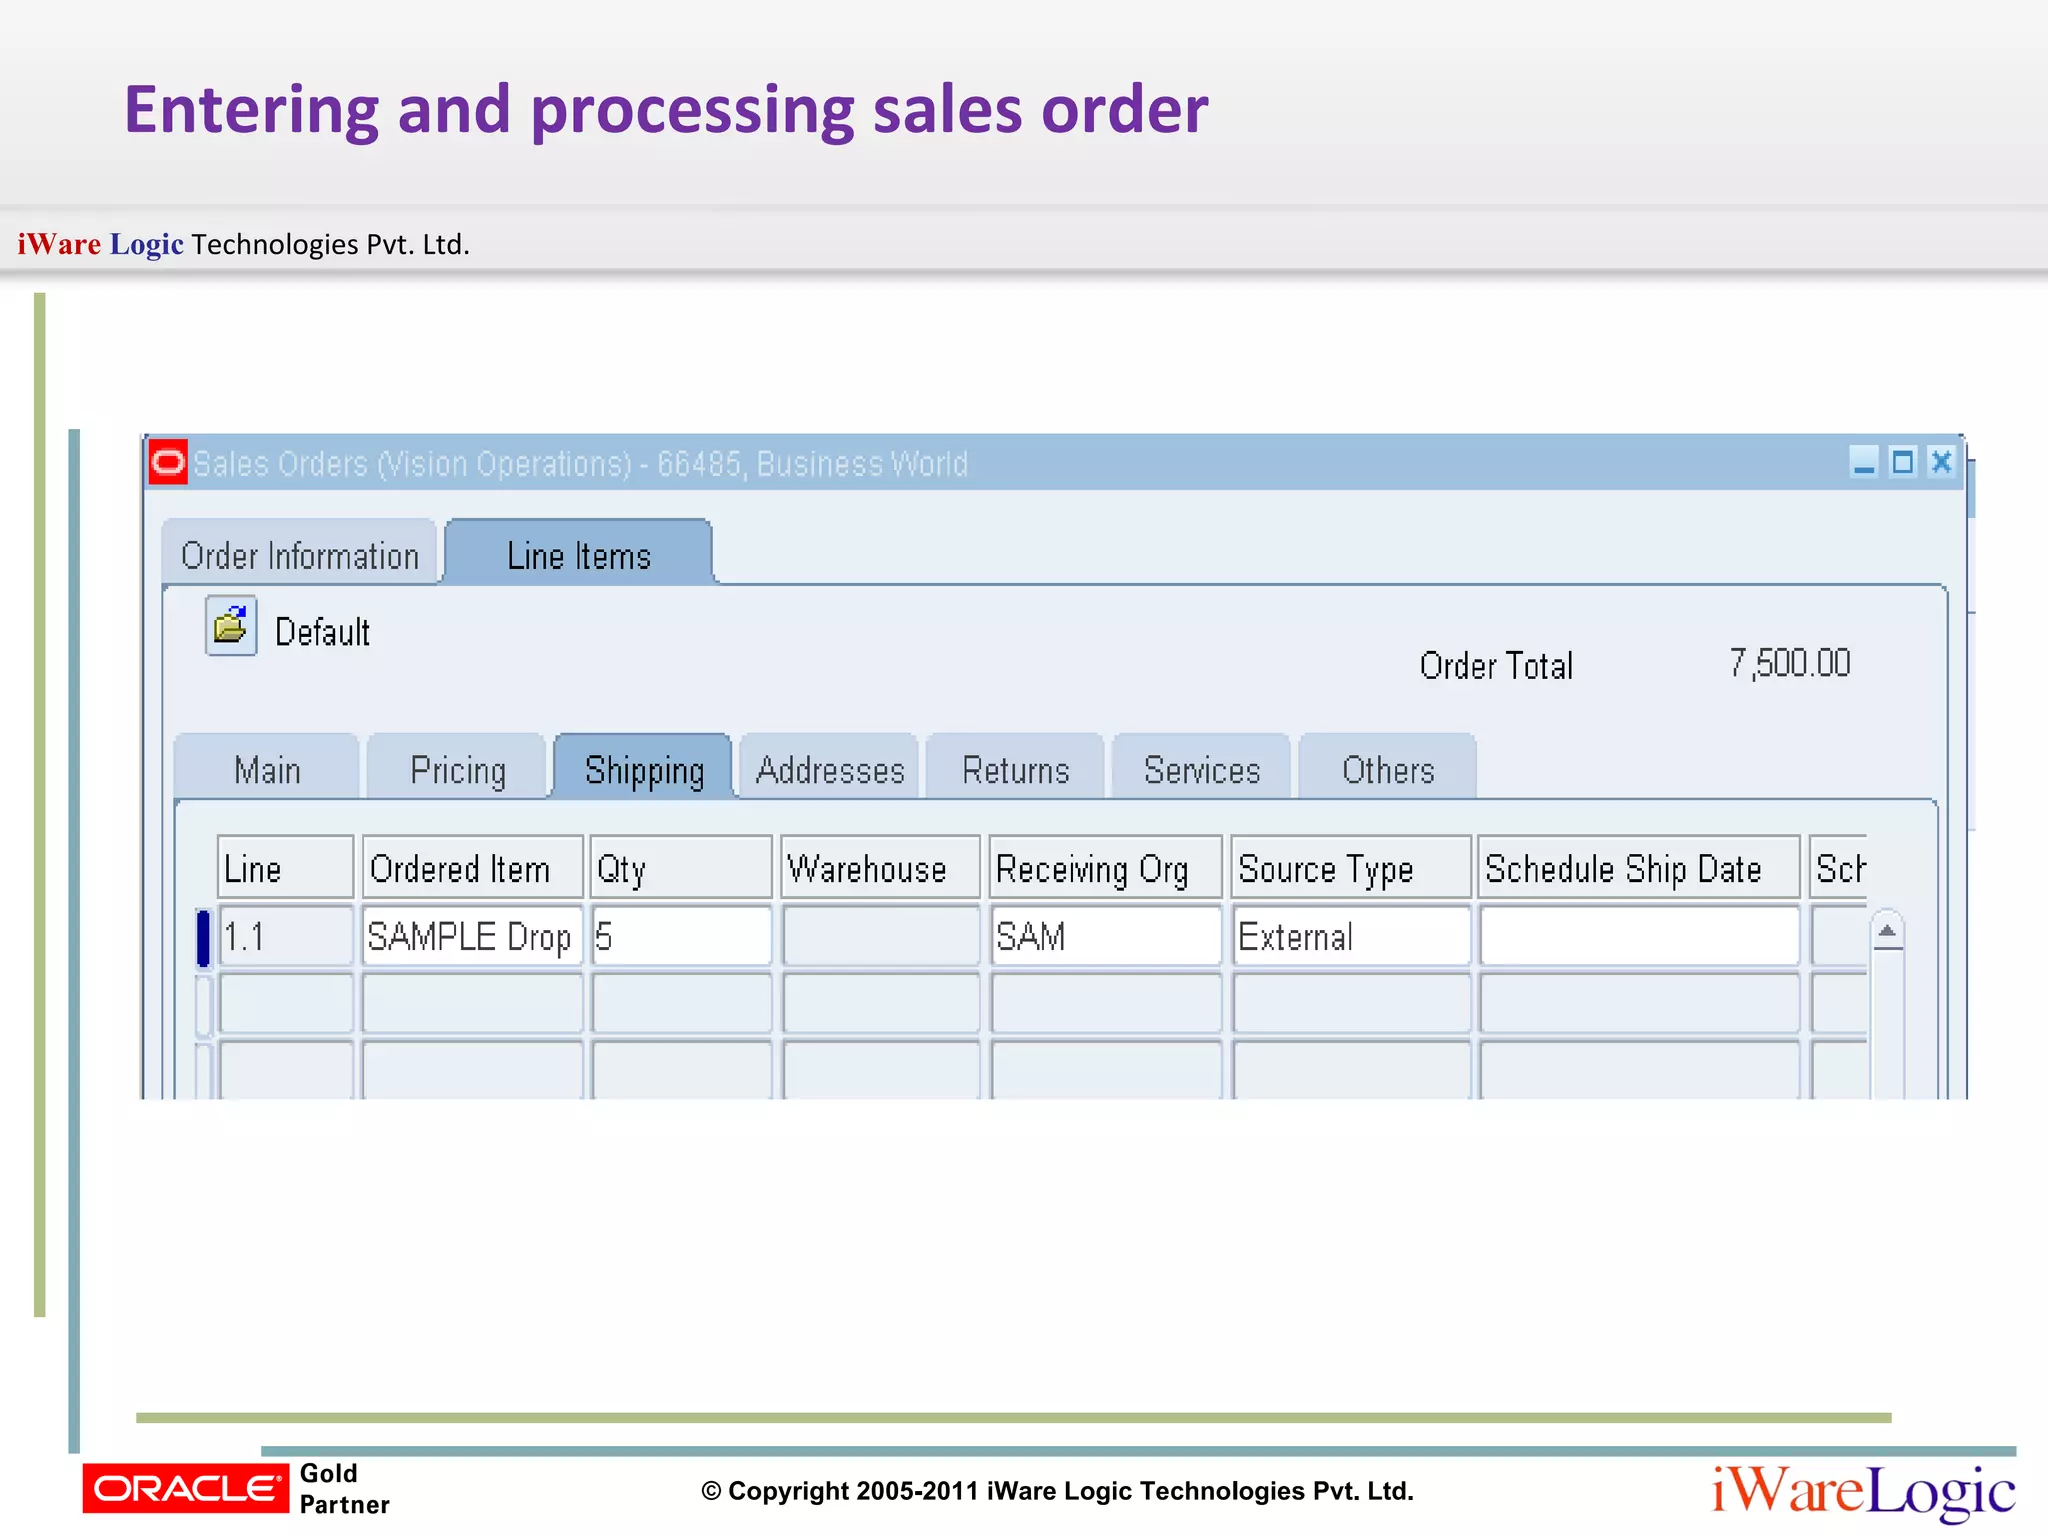Image resolution: width=2048 pixels, height=1536 pixels.
Task: Click the Schedule Ship Date column header
Action: [1639, 867]
